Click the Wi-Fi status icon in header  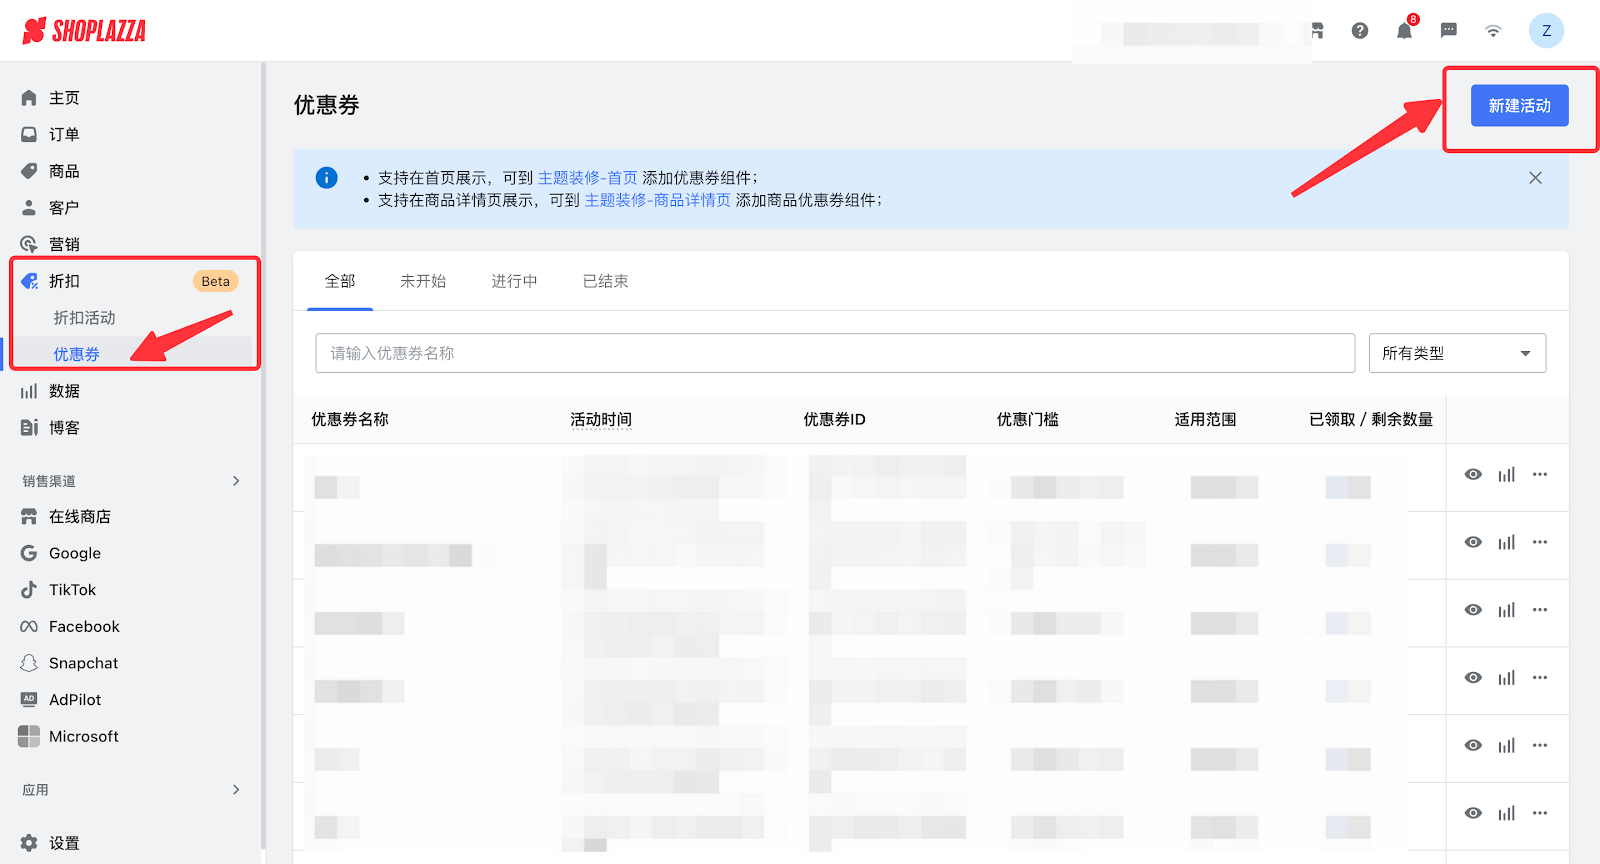click(1493, 31)
